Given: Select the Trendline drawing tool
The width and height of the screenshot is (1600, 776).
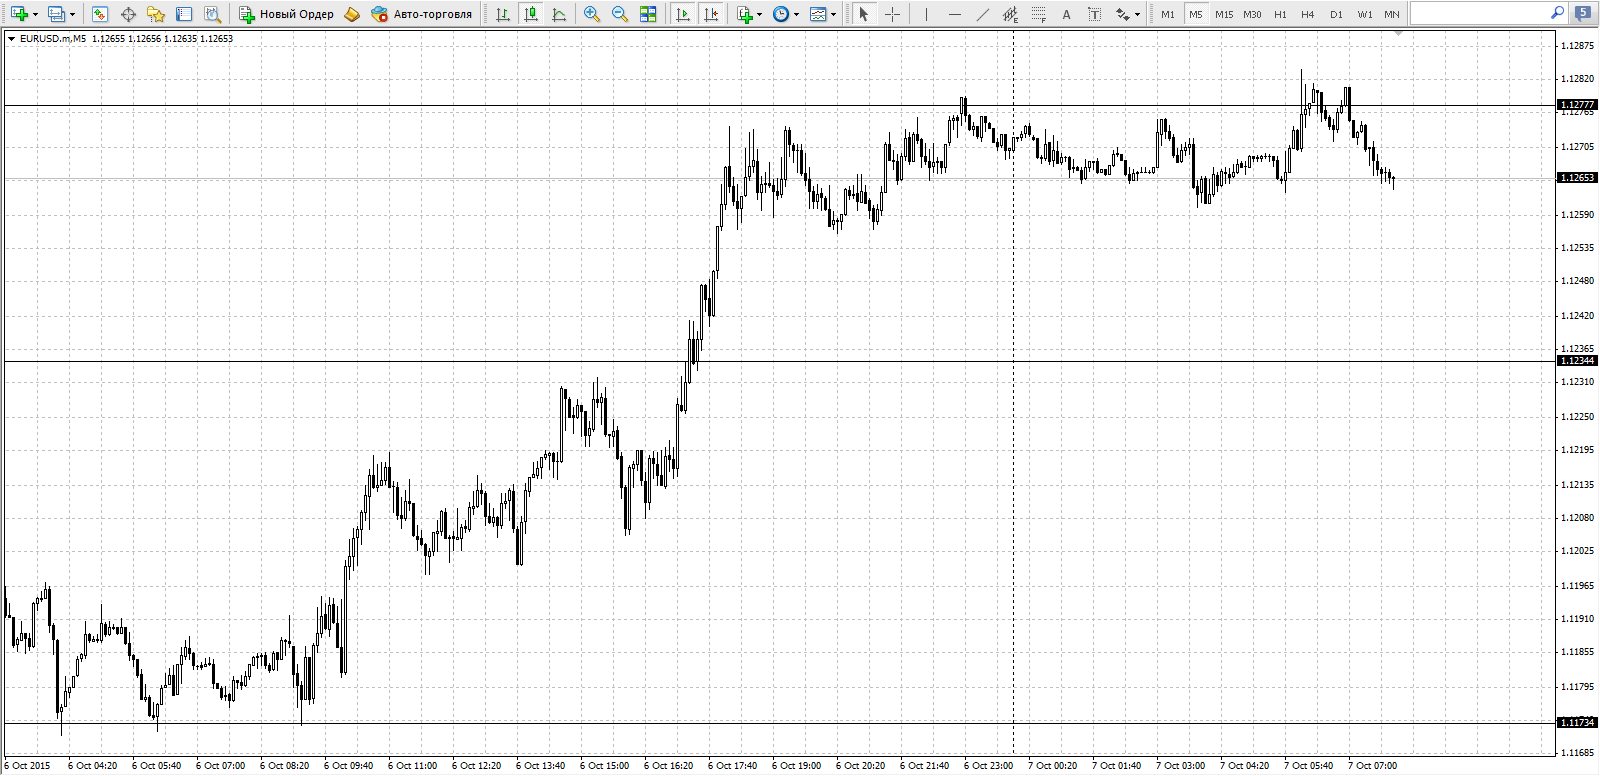Looking at the screenshot, I should pos(983,14).
